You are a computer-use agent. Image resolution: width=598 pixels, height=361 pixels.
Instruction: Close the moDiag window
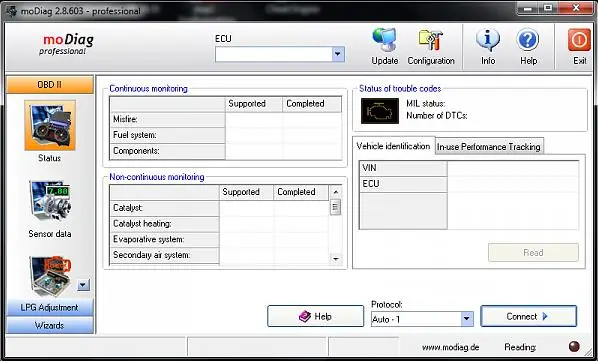576,8
